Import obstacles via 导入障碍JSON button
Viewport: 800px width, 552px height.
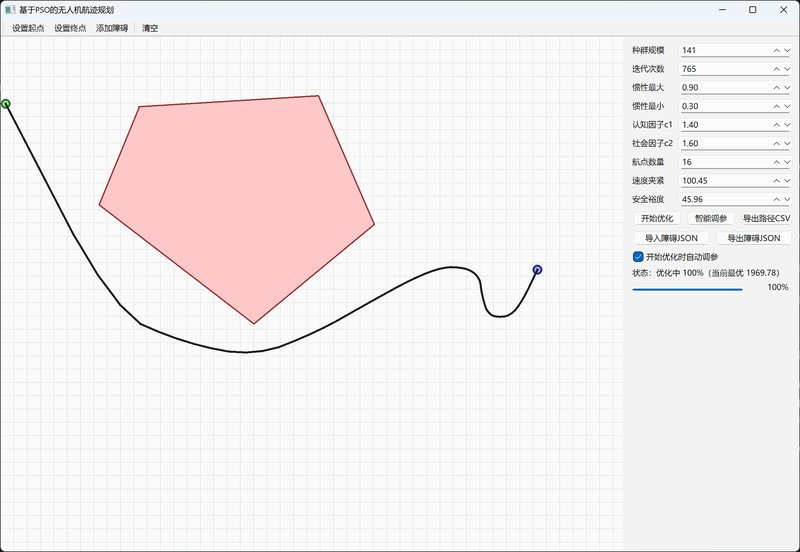[671, 238]
